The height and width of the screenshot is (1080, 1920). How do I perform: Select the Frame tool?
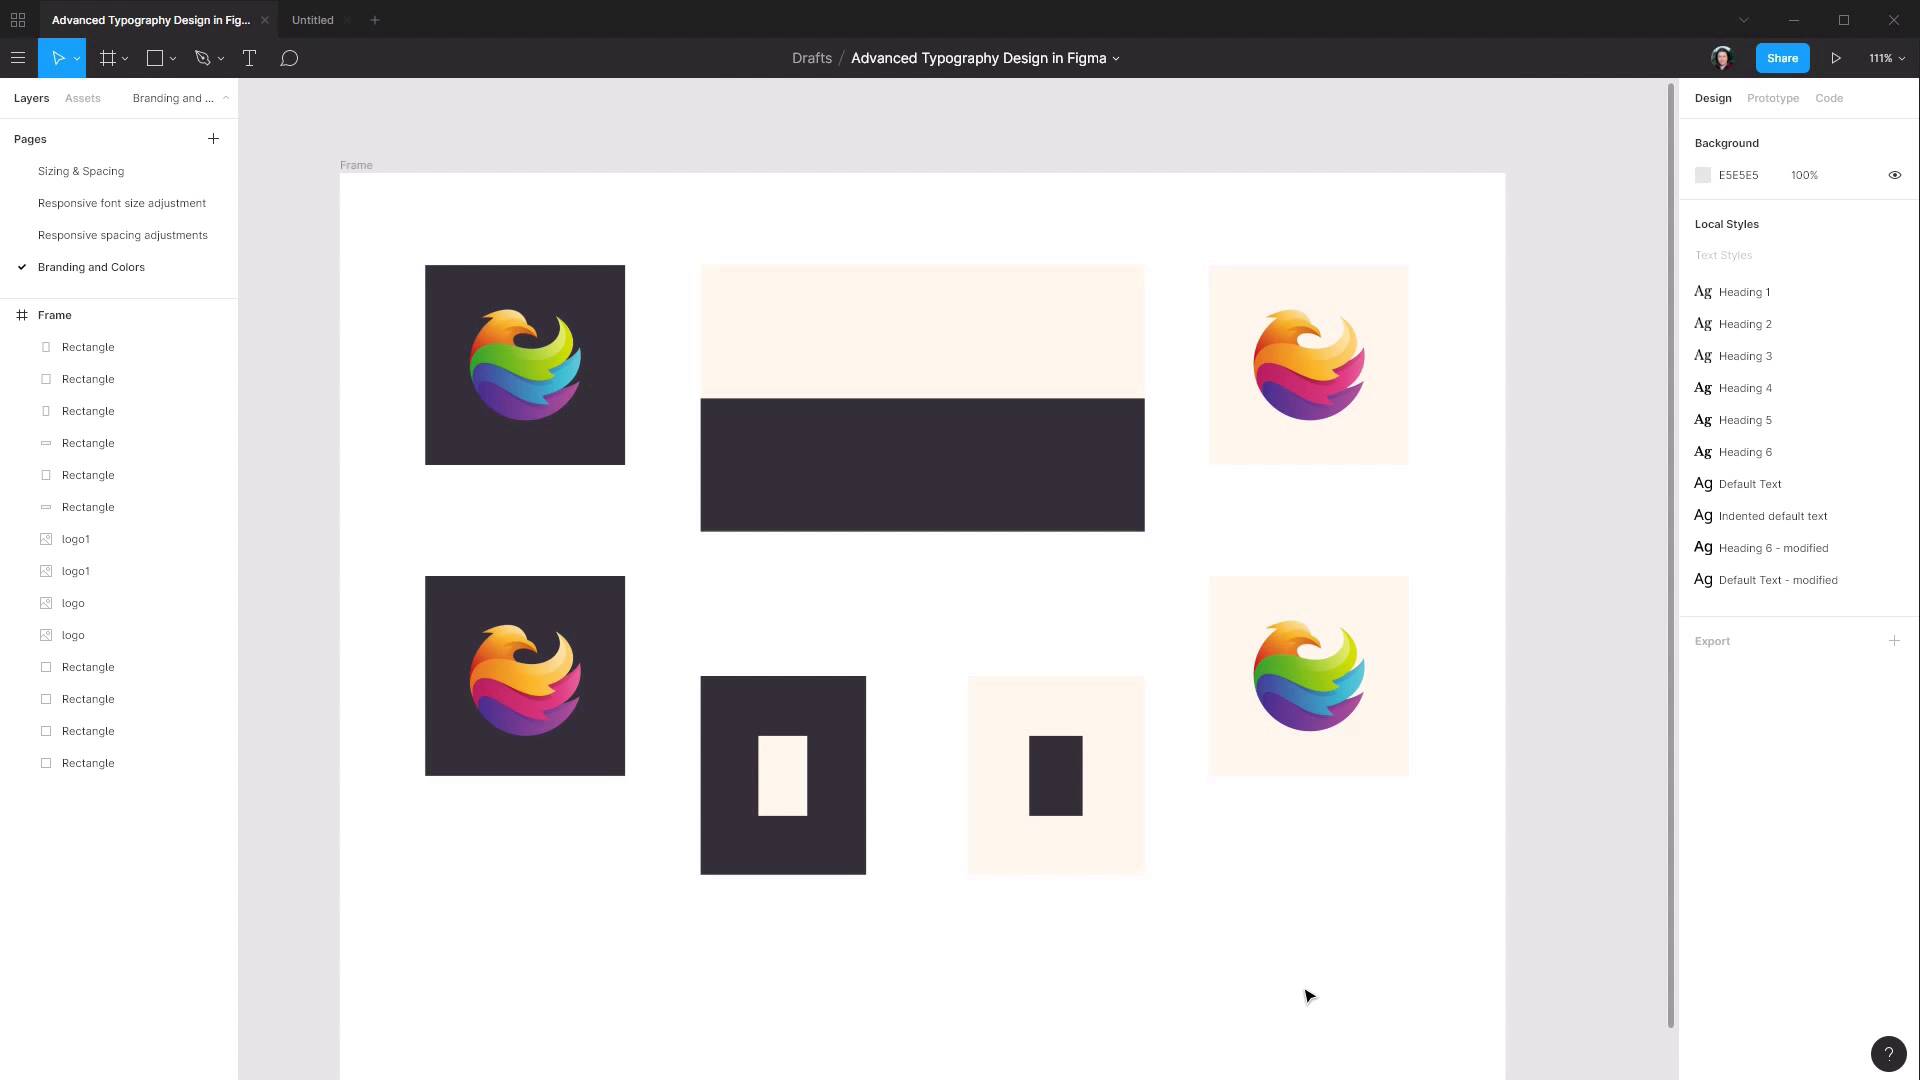click(107, 57)
